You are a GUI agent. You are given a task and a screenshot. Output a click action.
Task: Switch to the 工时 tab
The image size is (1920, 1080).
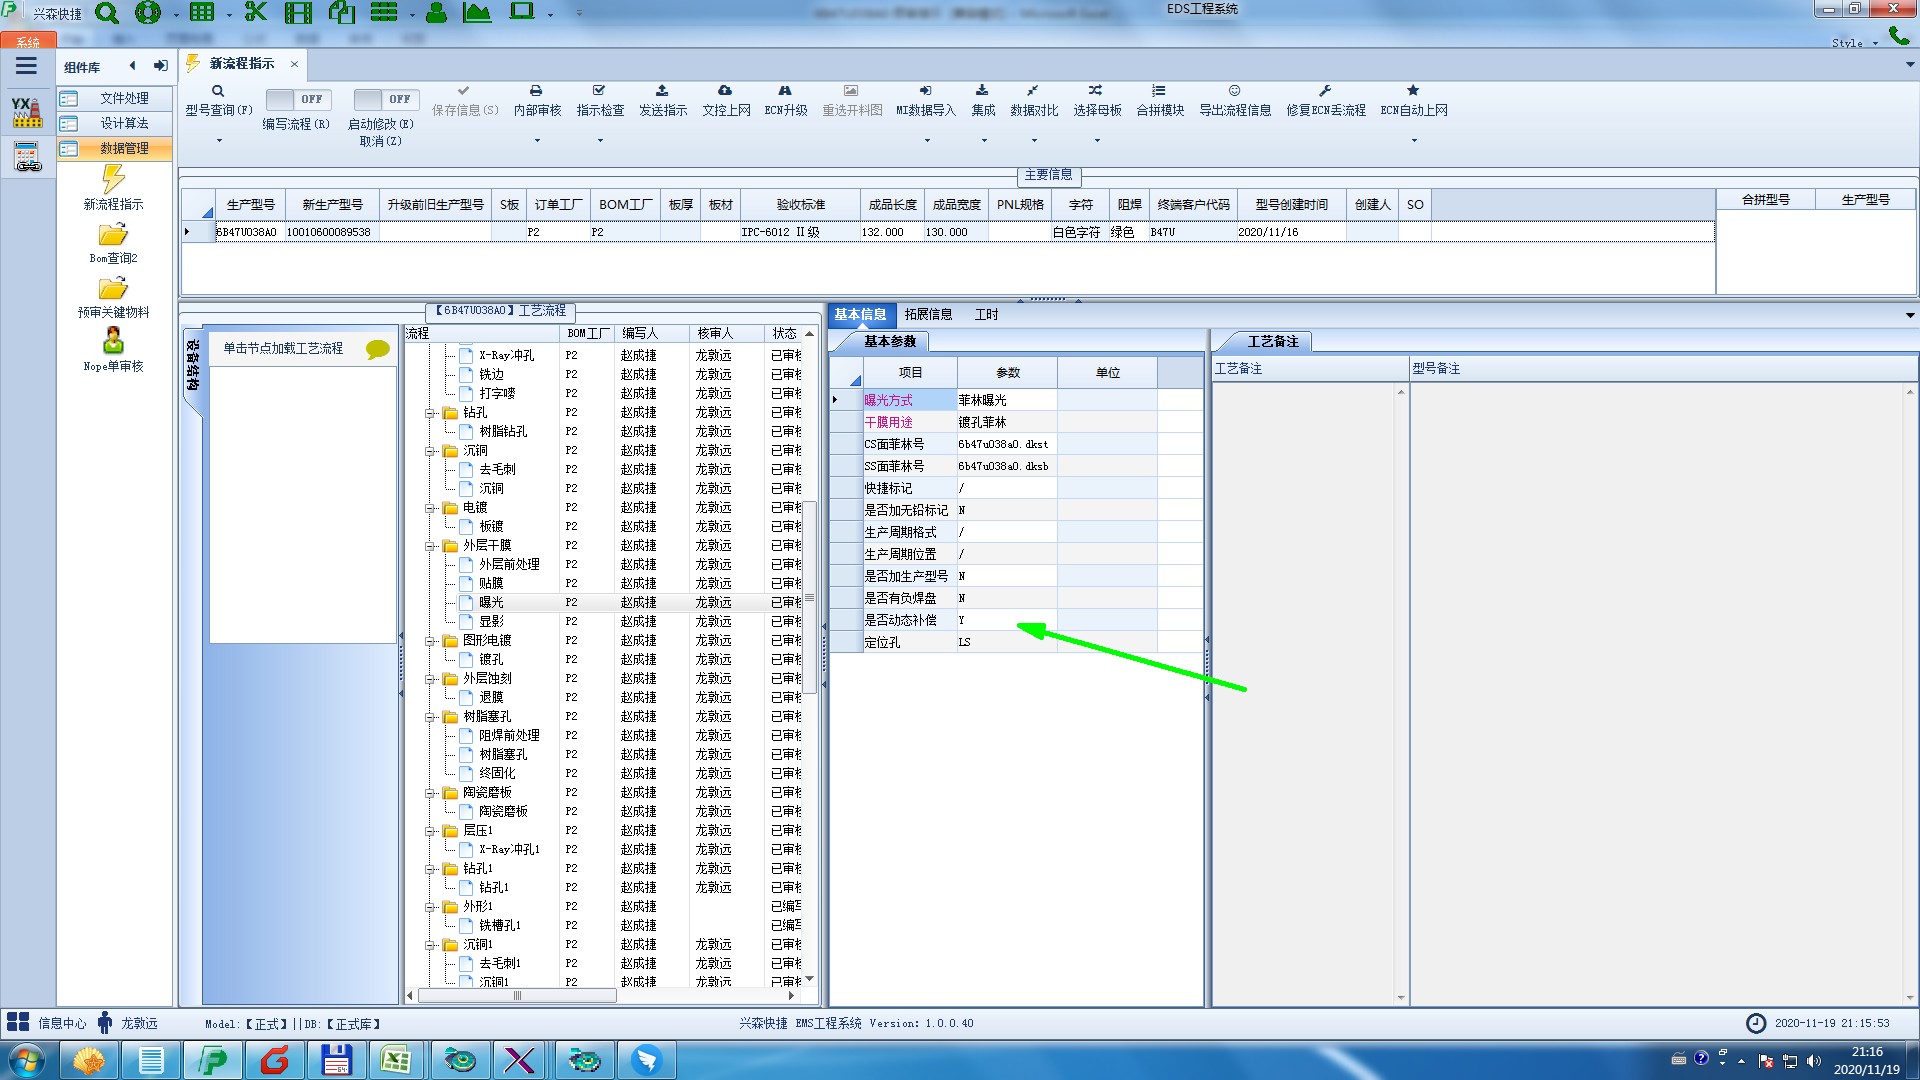click(986, 314)
